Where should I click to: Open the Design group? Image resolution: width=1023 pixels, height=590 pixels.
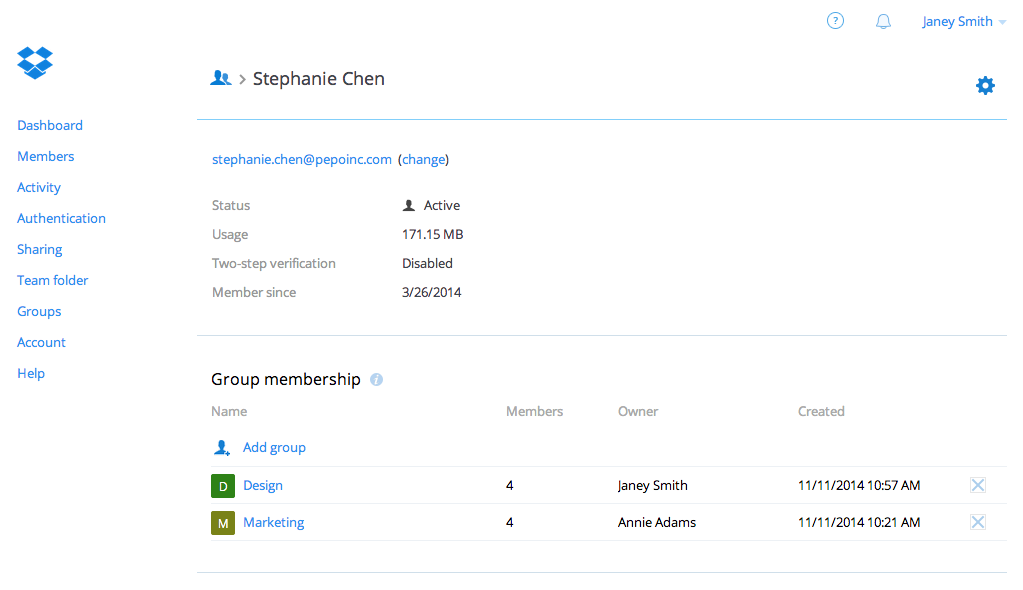(x=263, y=485)
